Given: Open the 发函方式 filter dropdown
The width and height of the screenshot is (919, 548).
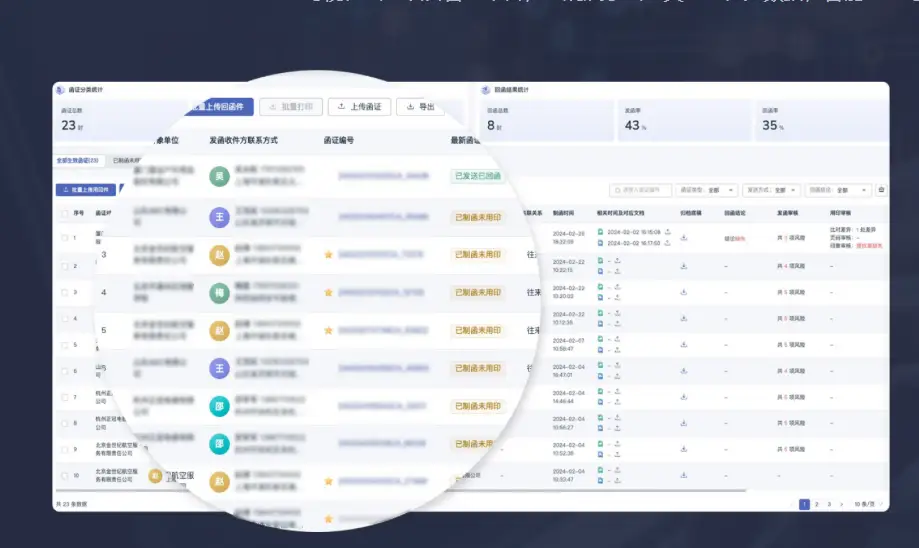Looking at the screenshot, I should coord(771,189).
